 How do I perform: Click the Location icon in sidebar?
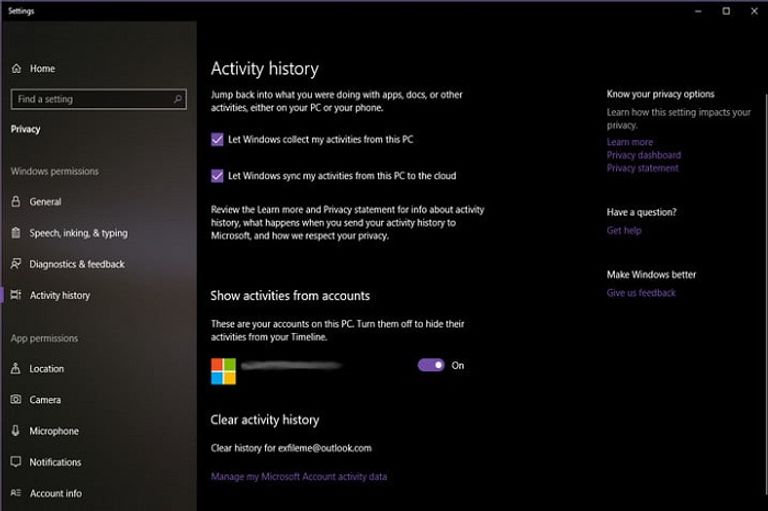pos(16,369)
